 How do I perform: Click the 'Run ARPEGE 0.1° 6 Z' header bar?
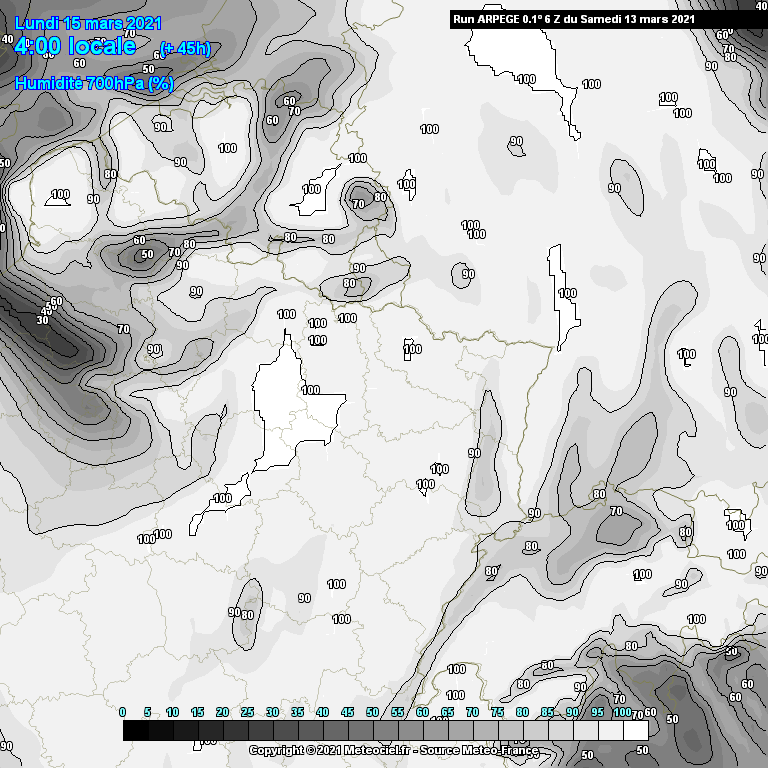pyautogui.click(x=573, y=19)
